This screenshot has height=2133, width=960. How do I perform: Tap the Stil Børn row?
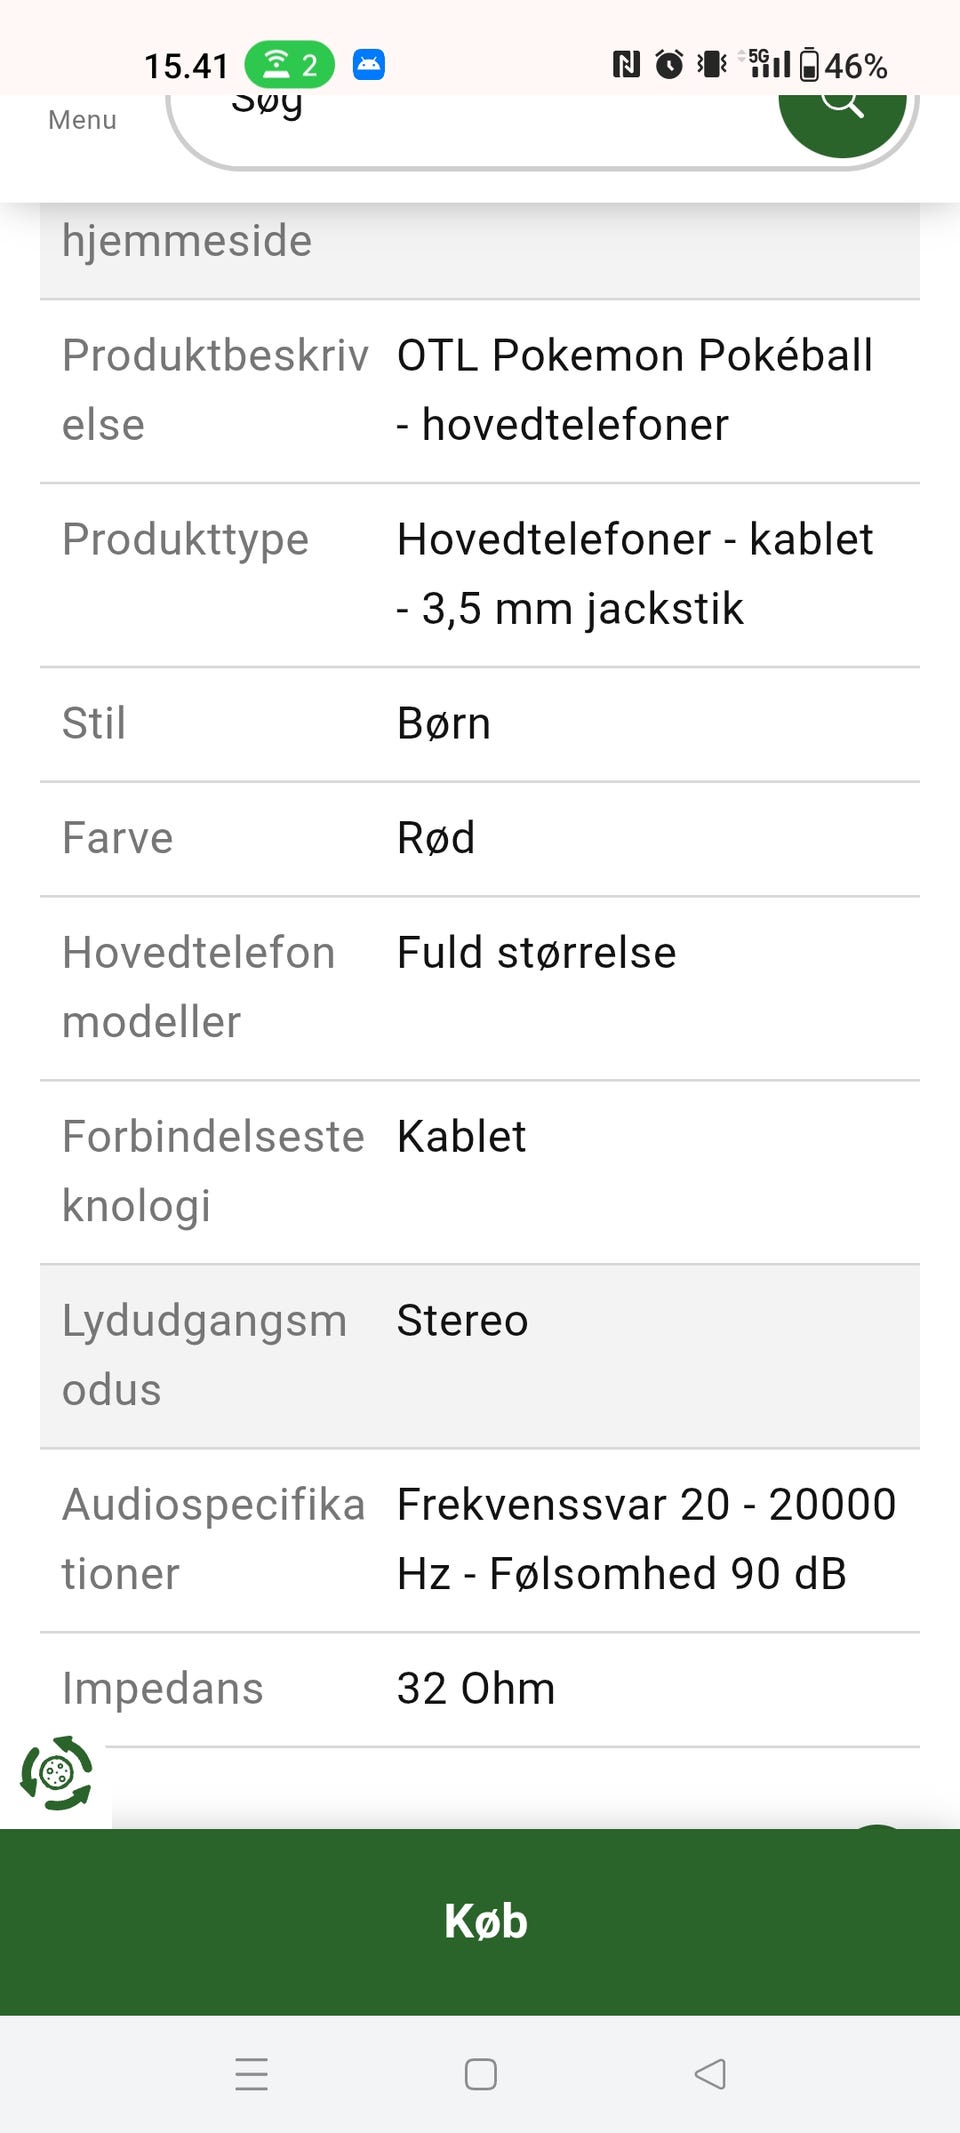coord(480,724)
